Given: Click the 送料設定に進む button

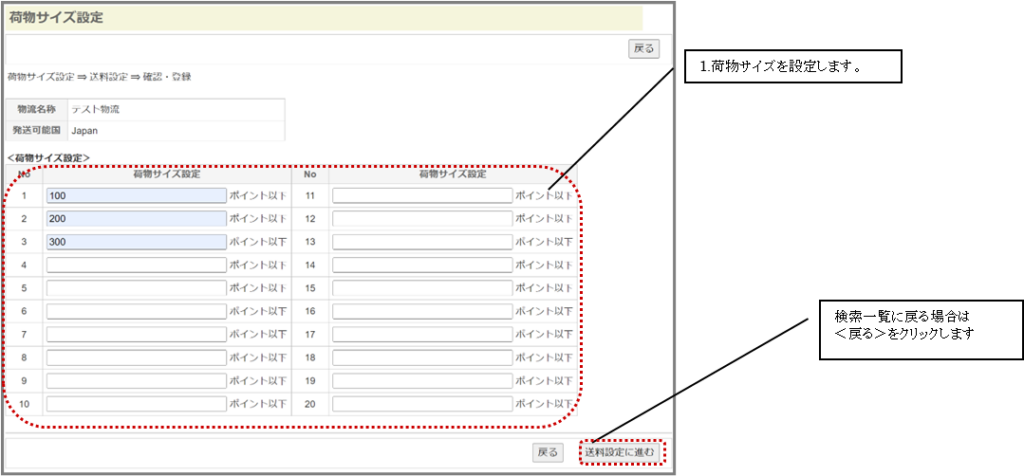Looking at the screenshot, I should tap(621, 452).
